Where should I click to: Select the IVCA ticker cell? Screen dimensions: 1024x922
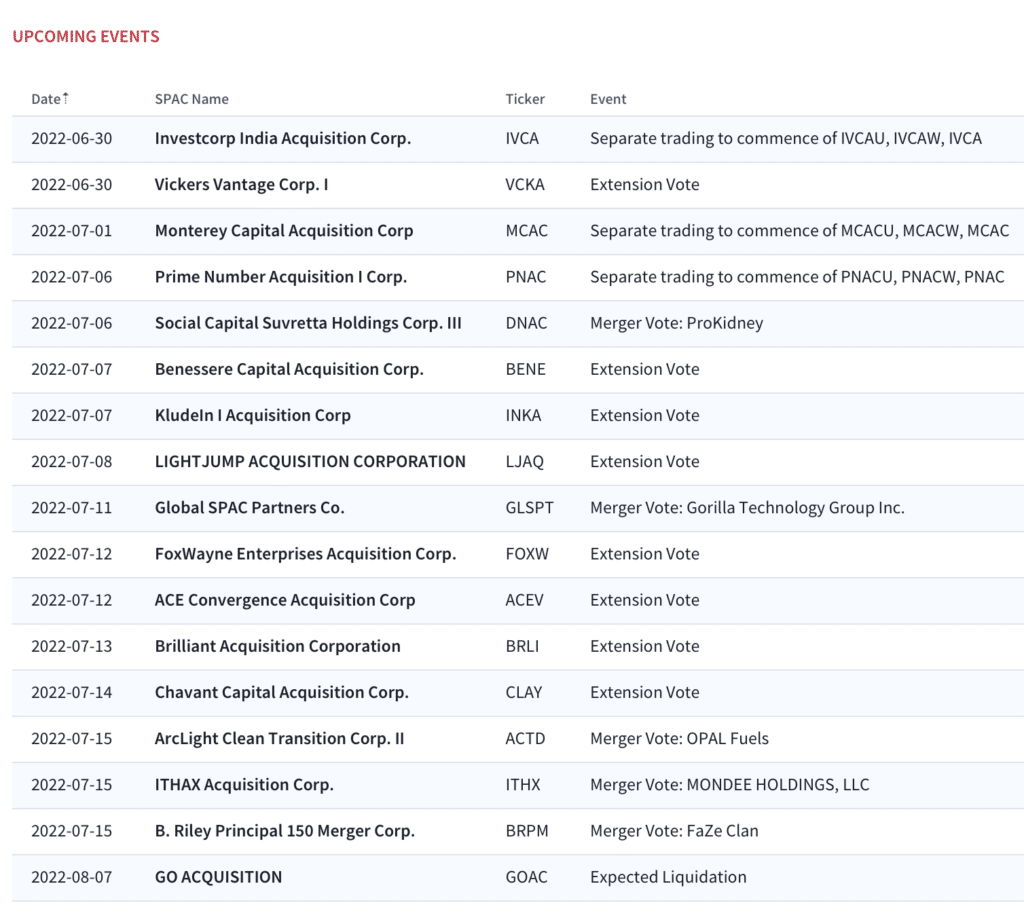click(522, 138)
